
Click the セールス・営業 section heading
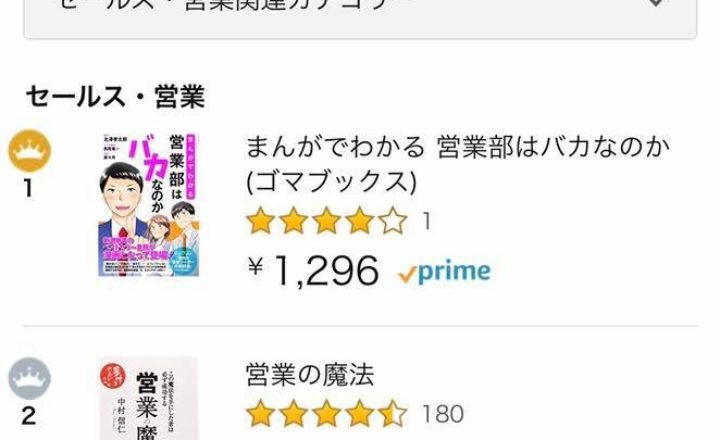click(115, 97)
